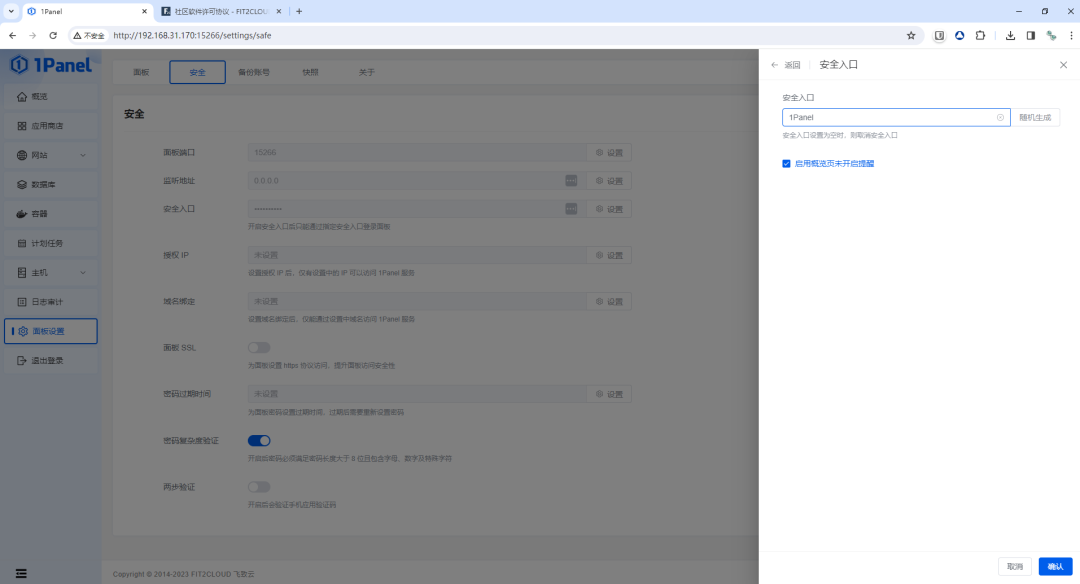Screen dimensions: 1080x584
Task: Expand the 主机 sidebar menu
Action: (x=40, y=271)
